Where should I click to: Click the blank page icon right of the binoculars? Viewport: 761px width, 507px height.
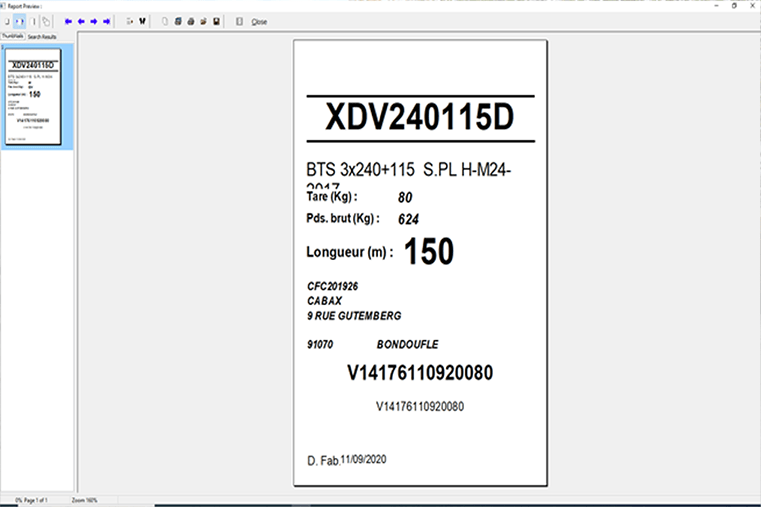coord(165,21)
